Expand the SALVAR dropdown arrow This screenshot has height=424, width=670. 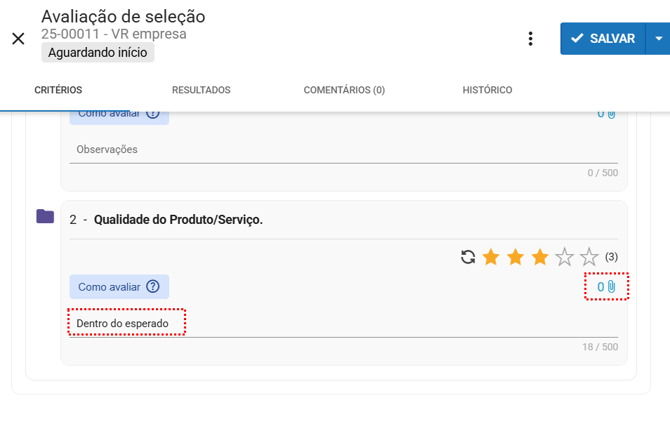coord(658,39)
